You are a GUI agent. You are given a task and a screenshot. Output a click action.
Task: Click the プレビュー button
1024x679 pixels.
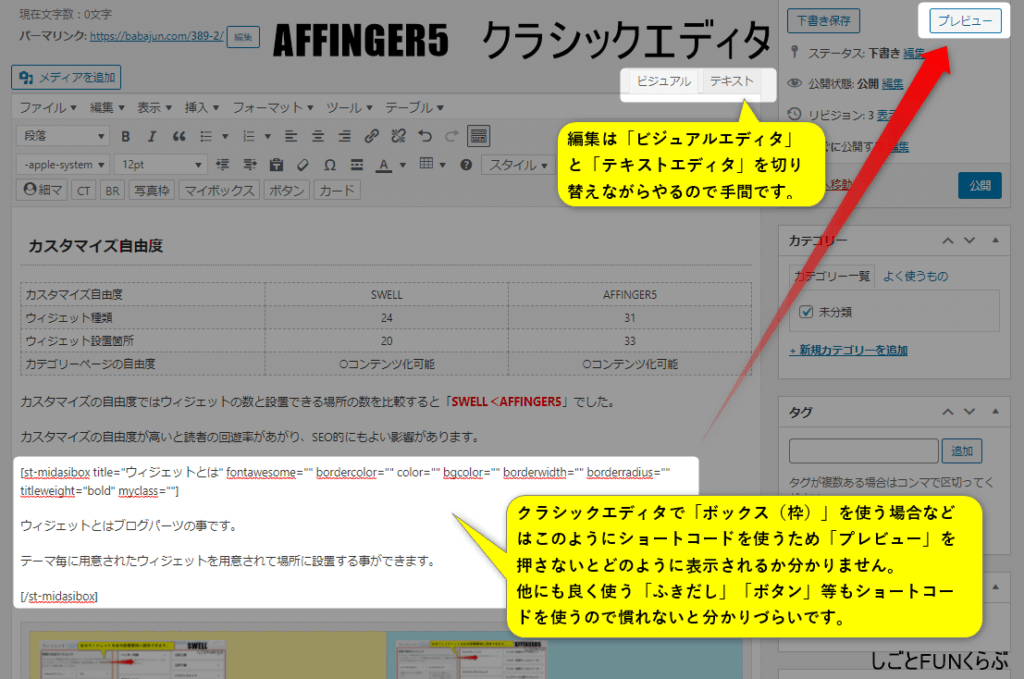point(965,21)
